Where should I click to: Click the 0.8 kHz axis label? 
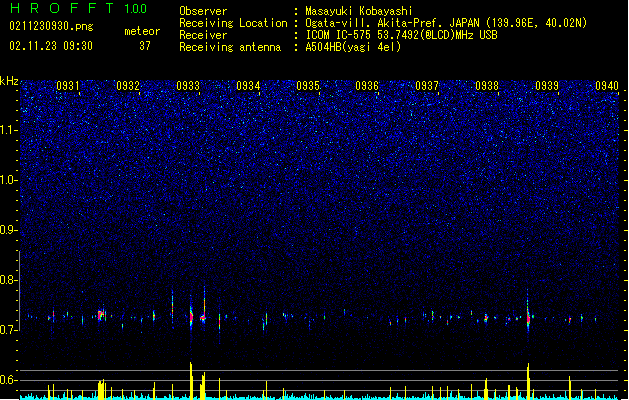[x=9, y=280]
